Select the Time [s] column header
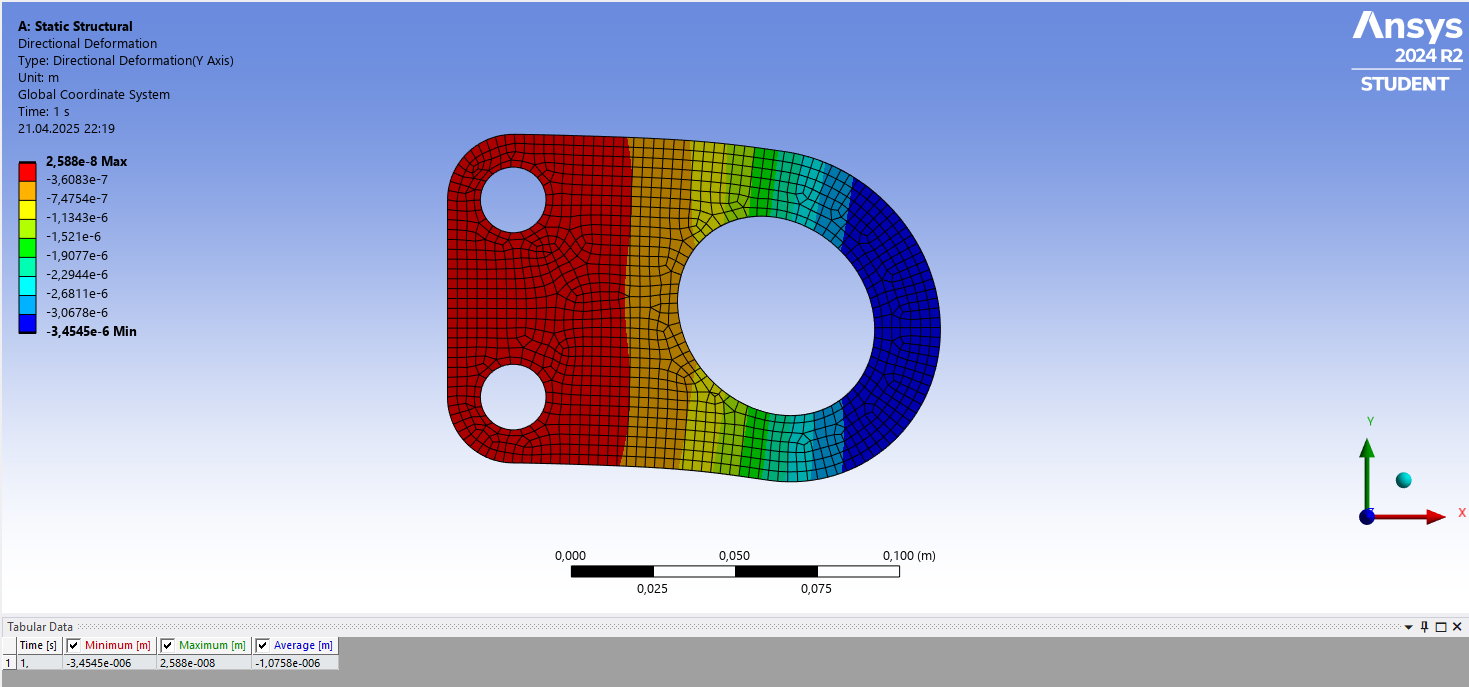Viewport: 1469px width, 687px height. point(39,645)
